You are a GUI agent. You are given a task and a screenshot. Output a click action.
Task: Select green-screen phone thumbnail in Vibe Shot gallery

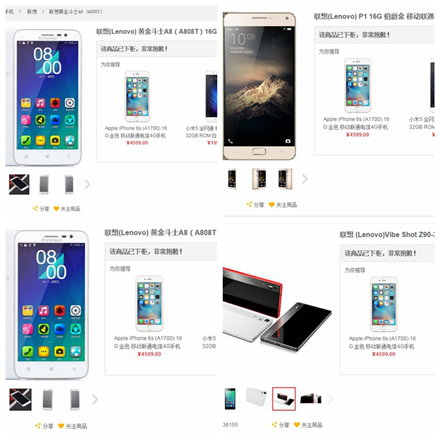[x=230, y=399]
